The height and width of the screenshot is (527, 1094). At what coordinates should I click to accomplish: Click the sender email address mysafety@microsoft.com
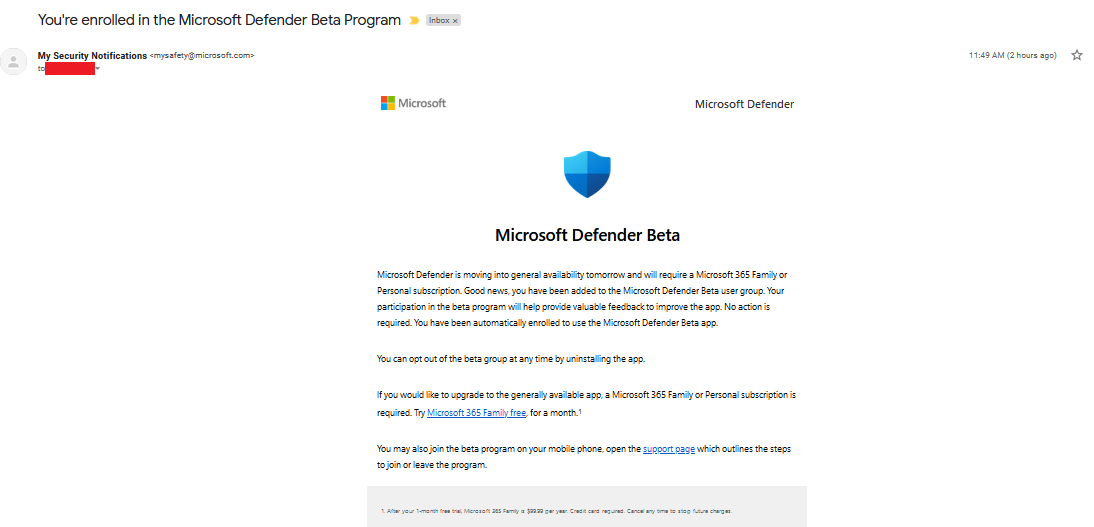coord(202,56)
